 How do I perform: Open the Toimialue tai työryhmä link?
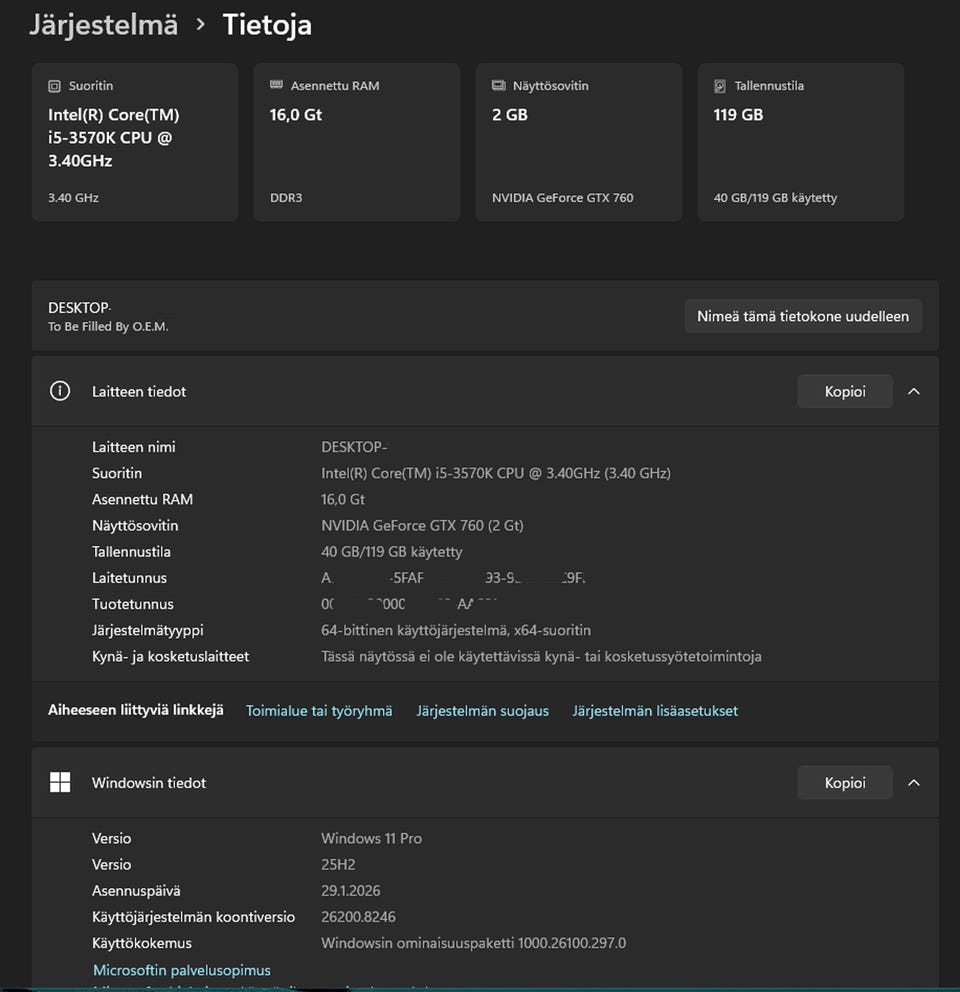(x=319, y=711)
